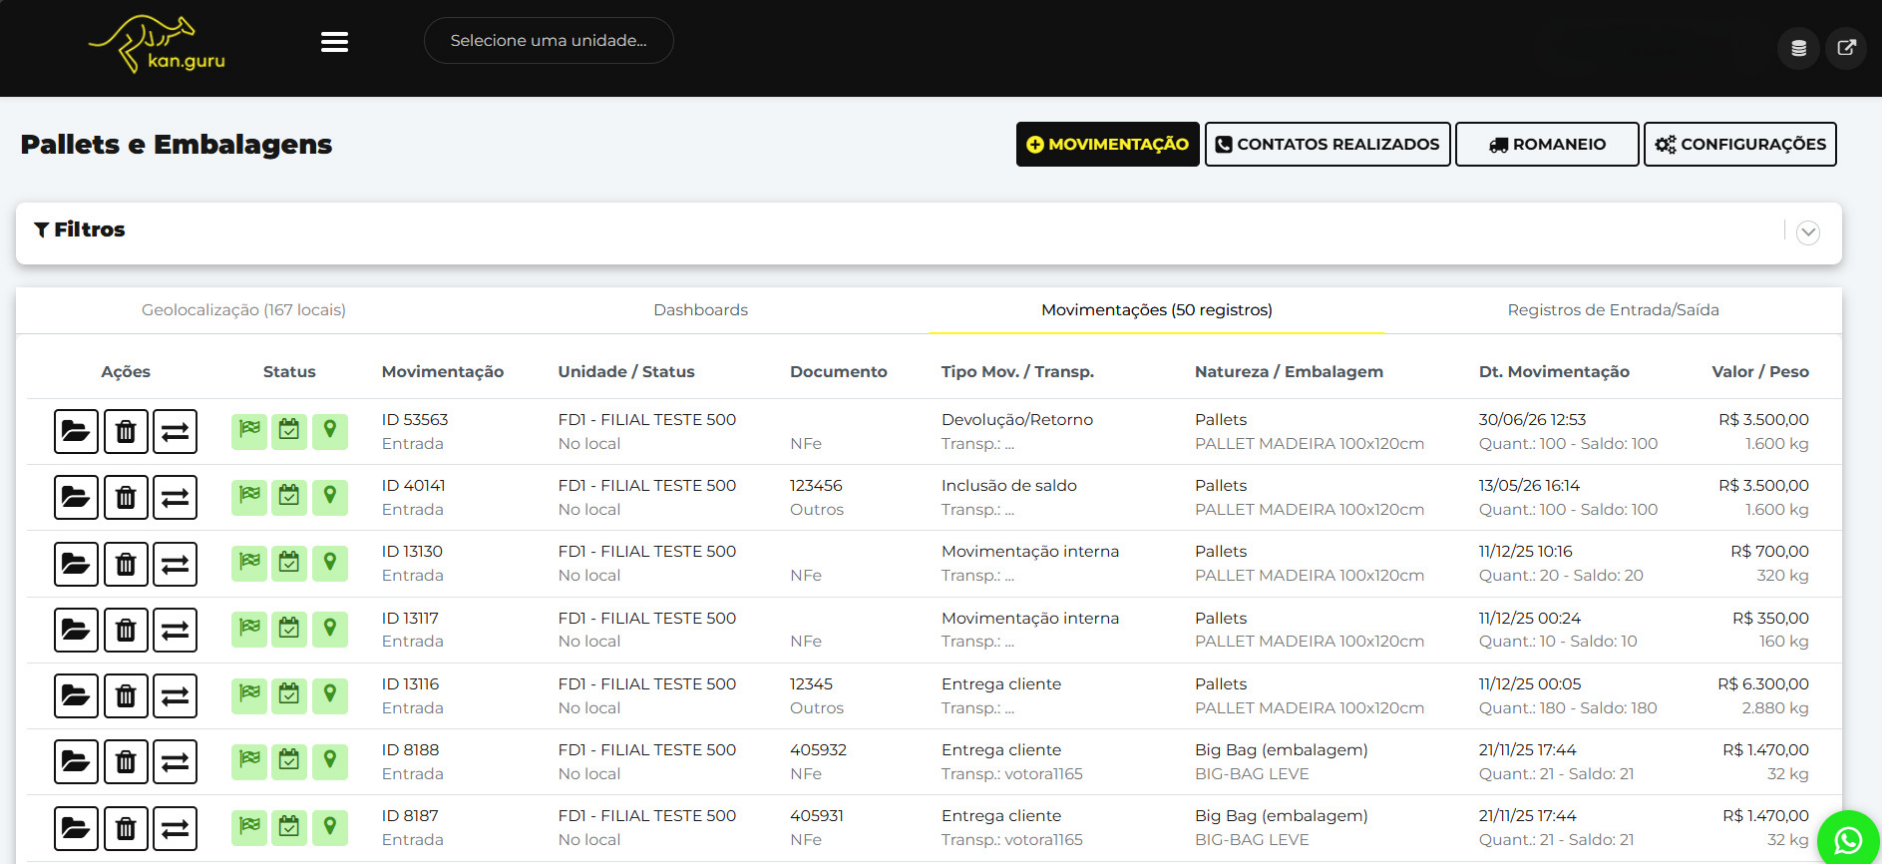Click the Valor / Peso column header
This screenshot has width=1882, height=864.
coord(1760,372)
